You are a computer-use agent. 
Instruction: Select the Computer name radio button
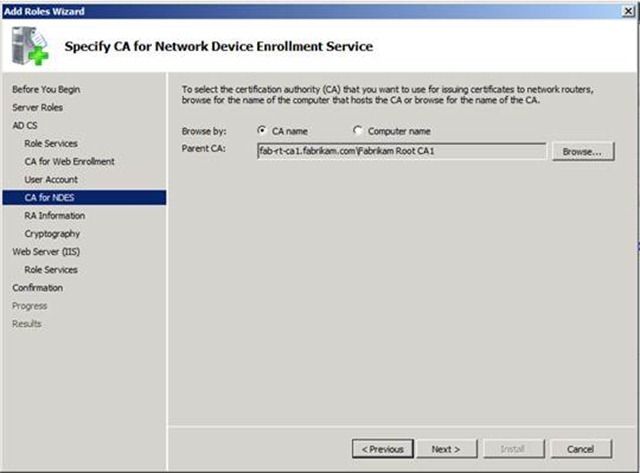(357, 130)
